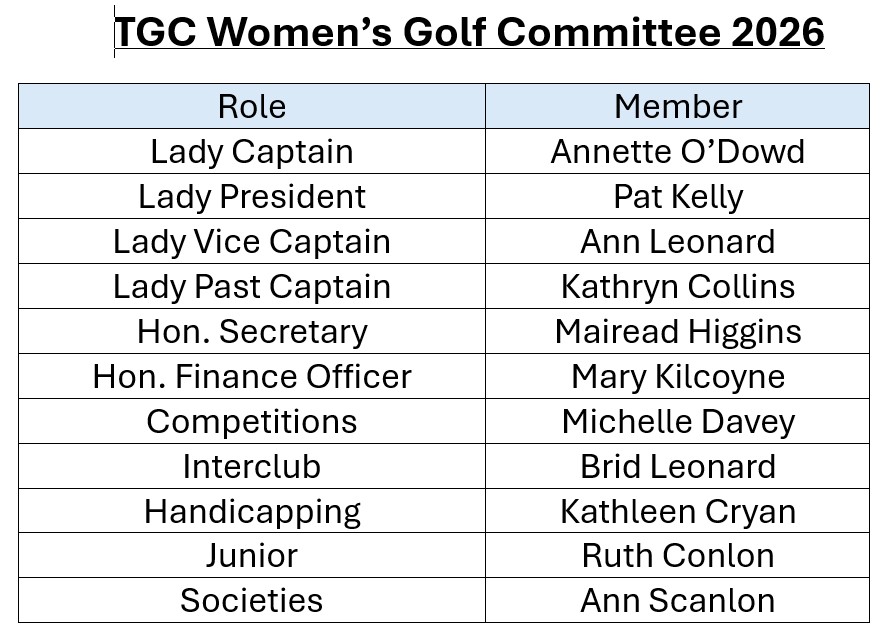Select the Mairead Higgins cell
This screenshot has height=636, width=889.
point(678,331)
